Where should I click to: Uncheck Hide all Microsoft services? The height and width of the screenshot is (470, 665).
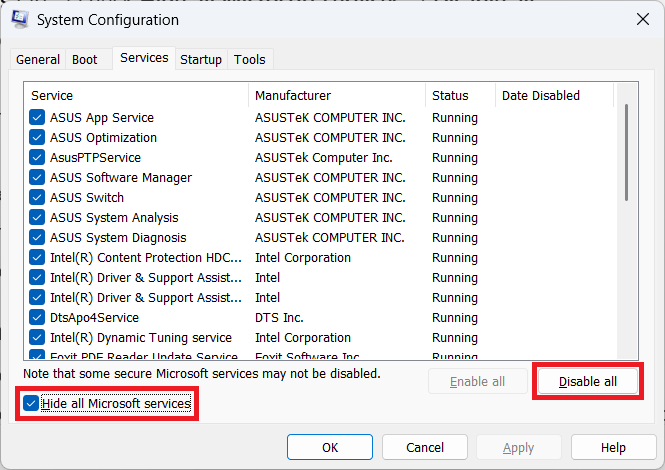click(x=31, y=404)
